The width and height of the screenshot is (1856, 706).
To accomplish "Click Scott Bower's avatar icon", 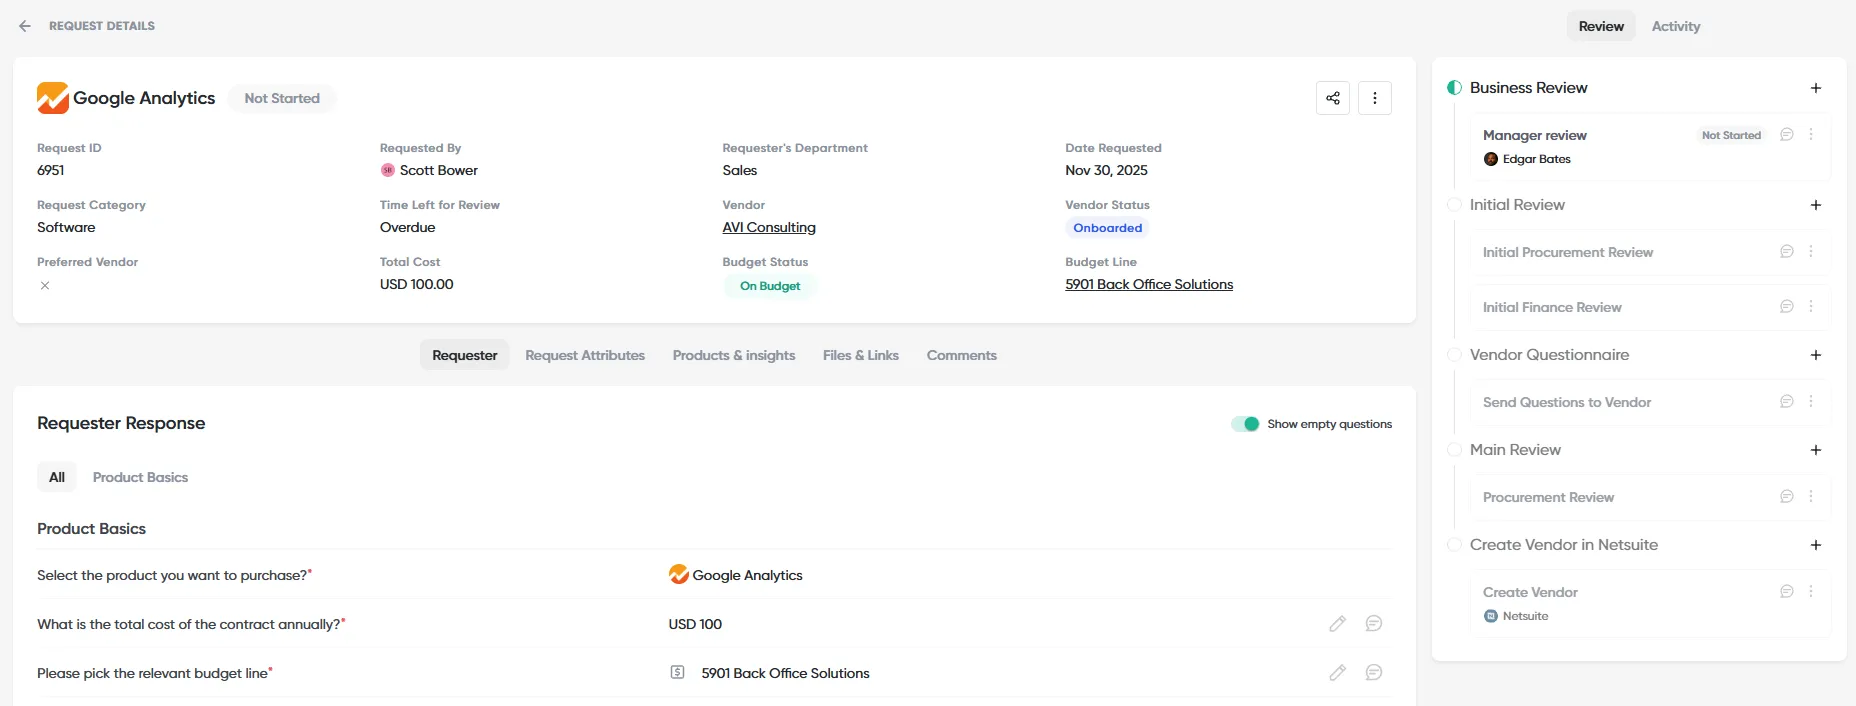I will pos(388,170).
